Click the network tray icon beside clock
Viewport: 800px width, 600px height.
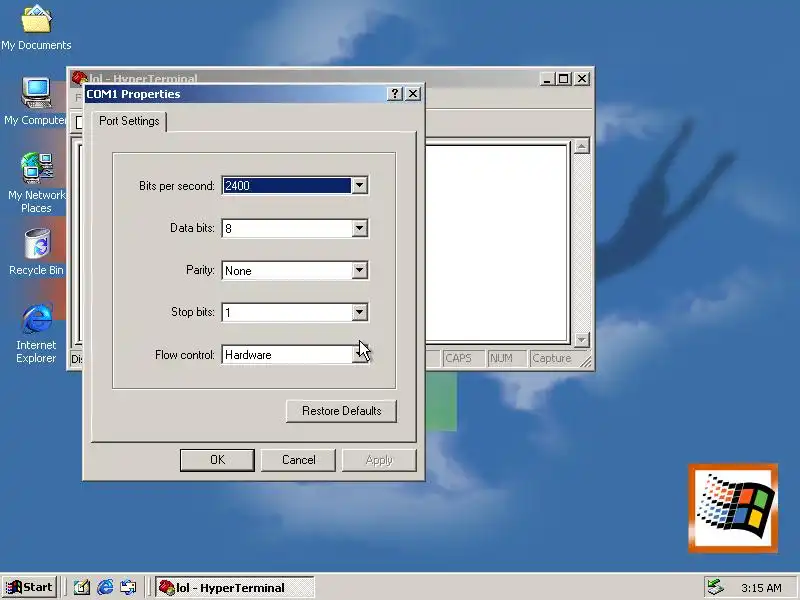[x=715, y=587]
